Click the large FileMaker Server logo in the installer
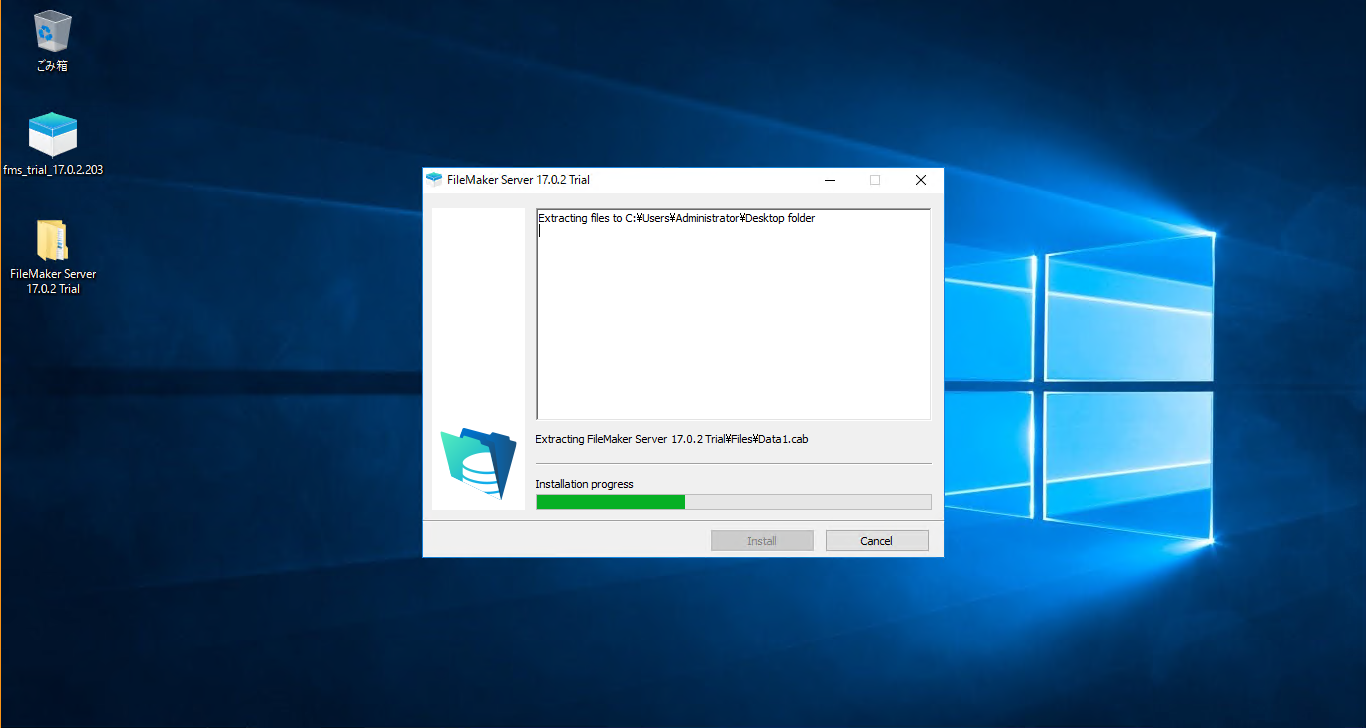 click(x=478, y=462)
